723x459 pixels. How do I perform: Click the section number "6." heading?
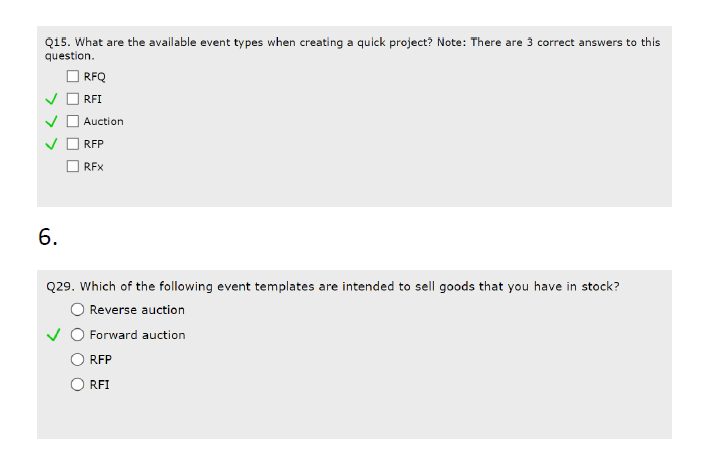tap(48, 237)
